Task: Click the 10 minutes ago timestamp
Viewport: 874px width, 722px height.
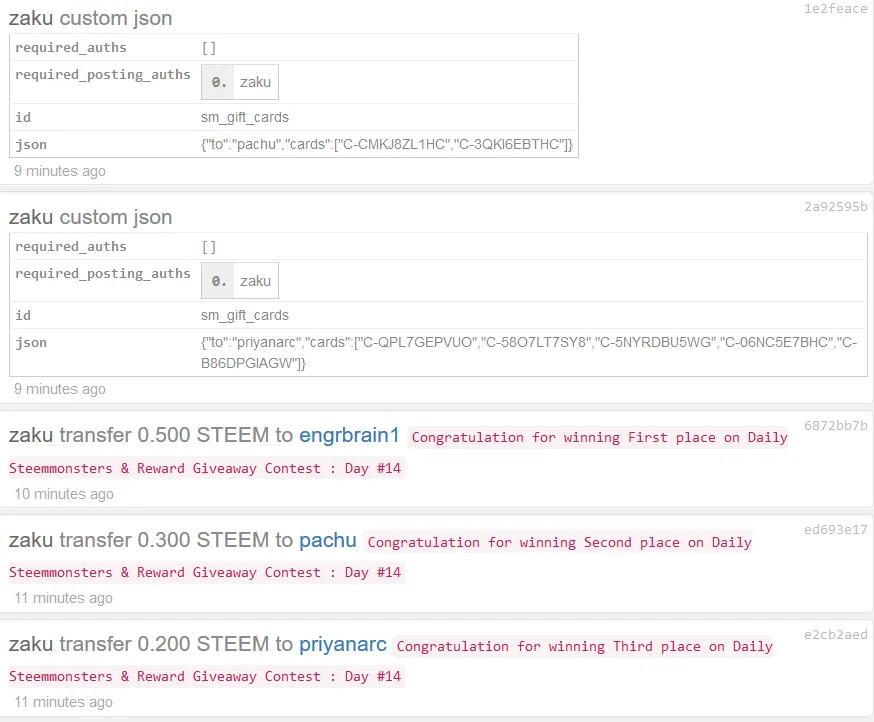Action: 64,494
